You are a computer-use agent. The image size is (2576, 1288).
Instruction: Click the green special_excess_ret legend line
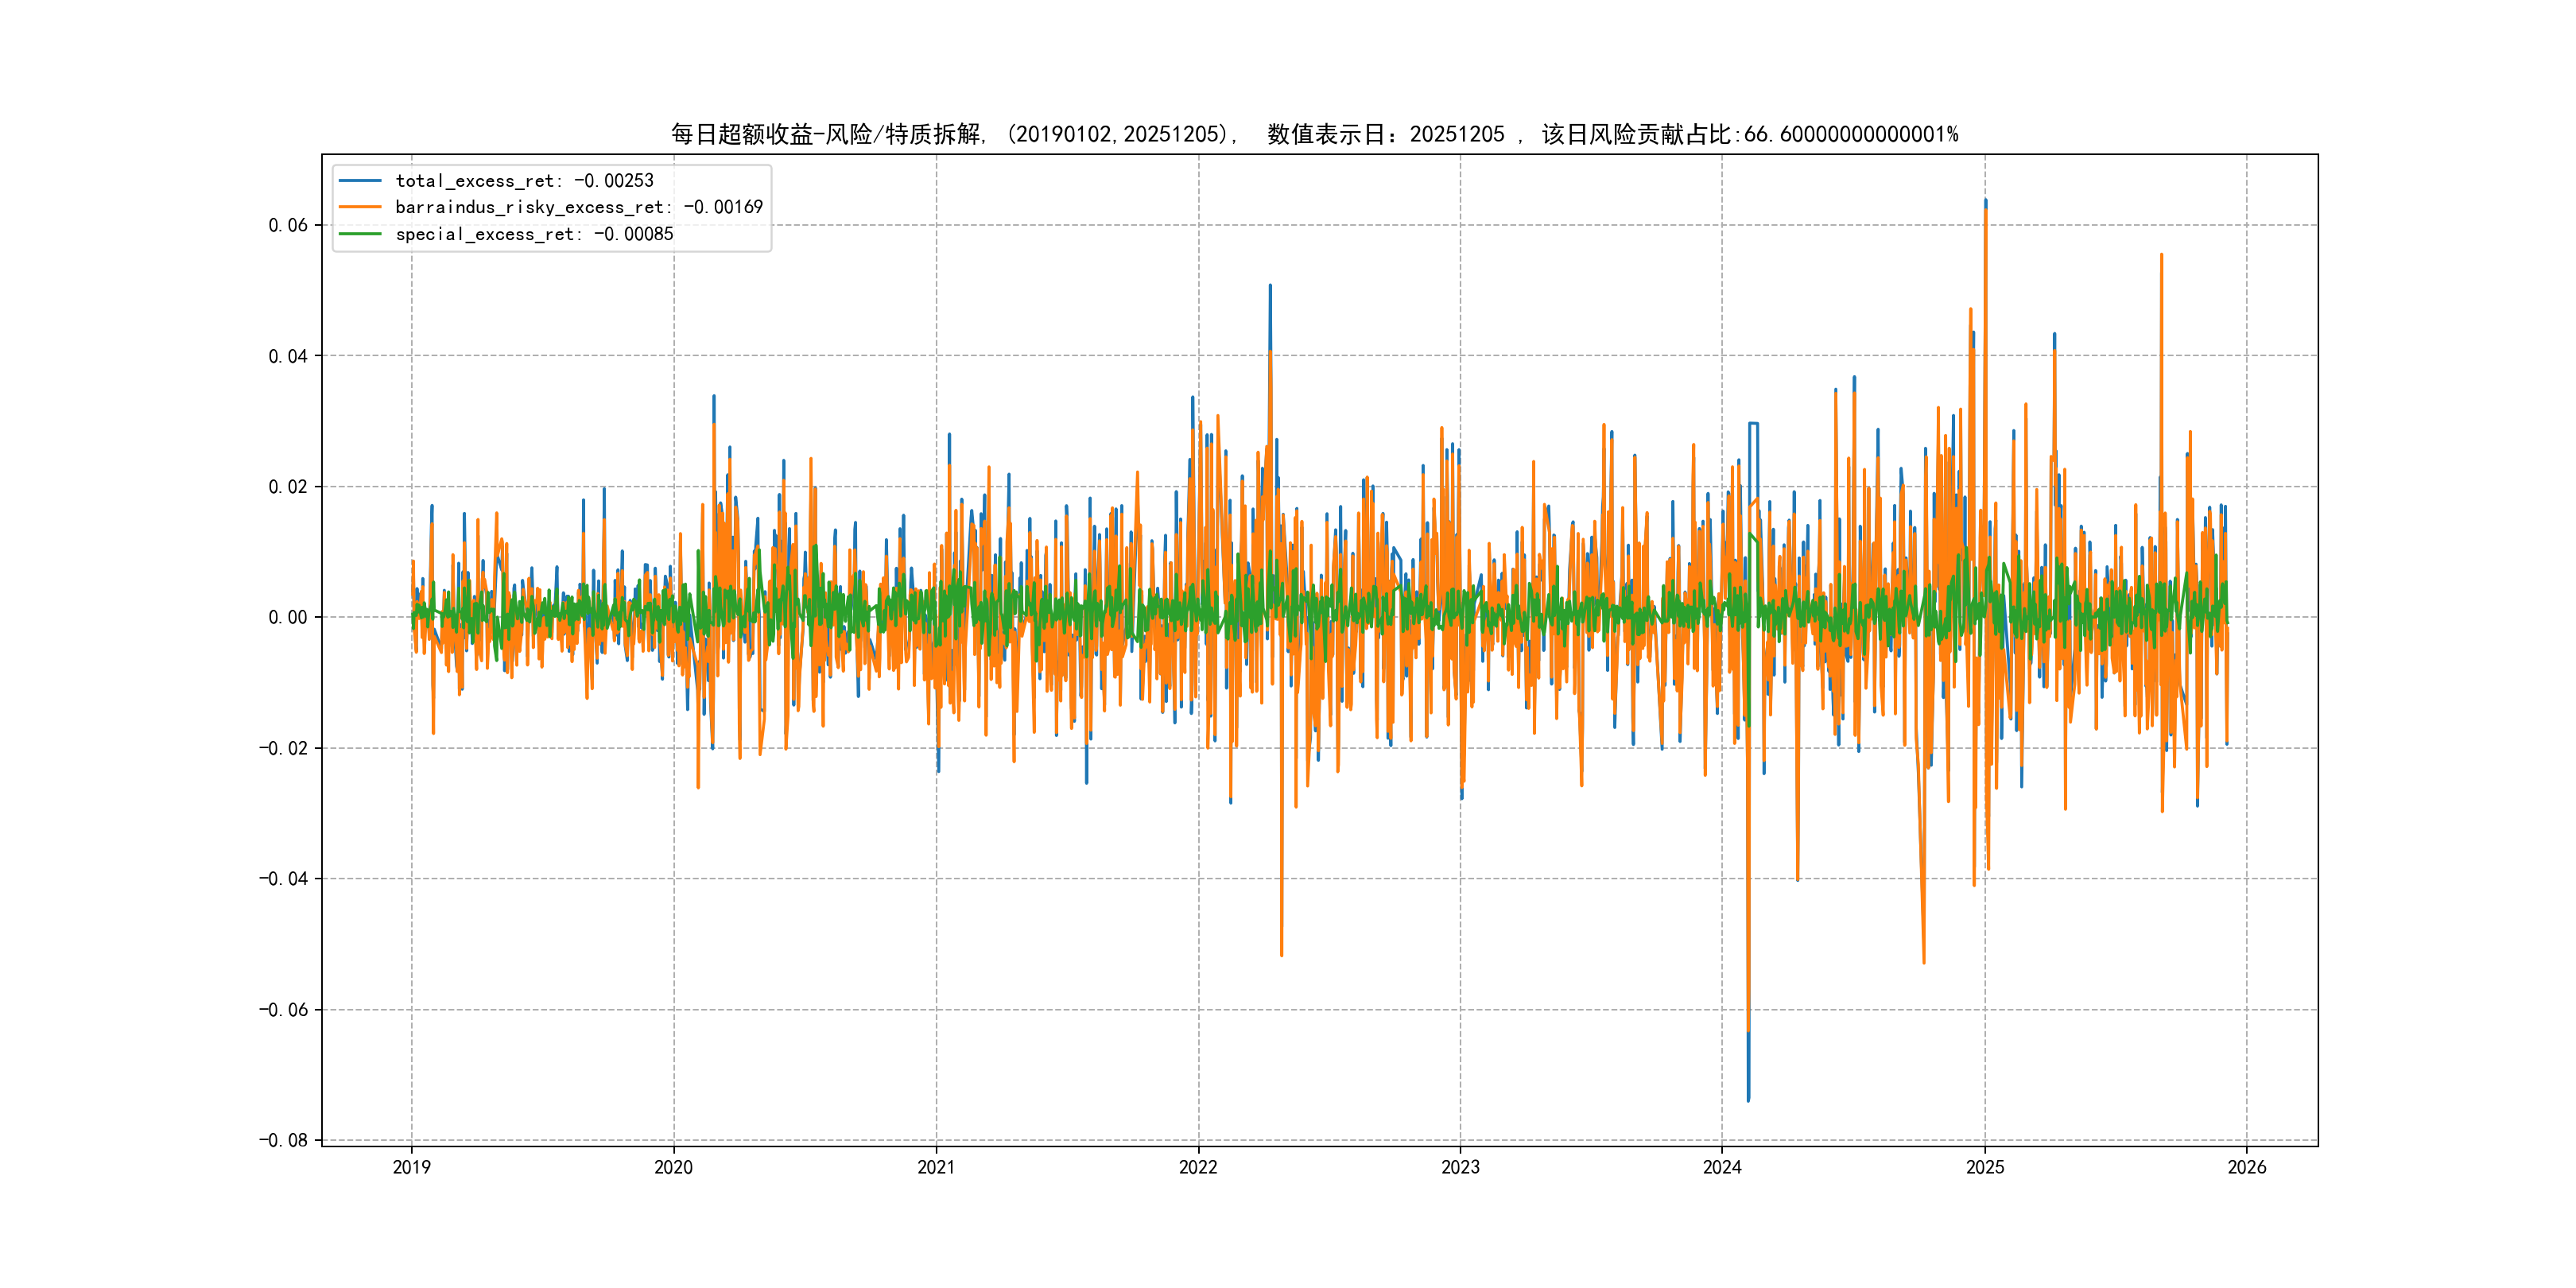(360, 234)
